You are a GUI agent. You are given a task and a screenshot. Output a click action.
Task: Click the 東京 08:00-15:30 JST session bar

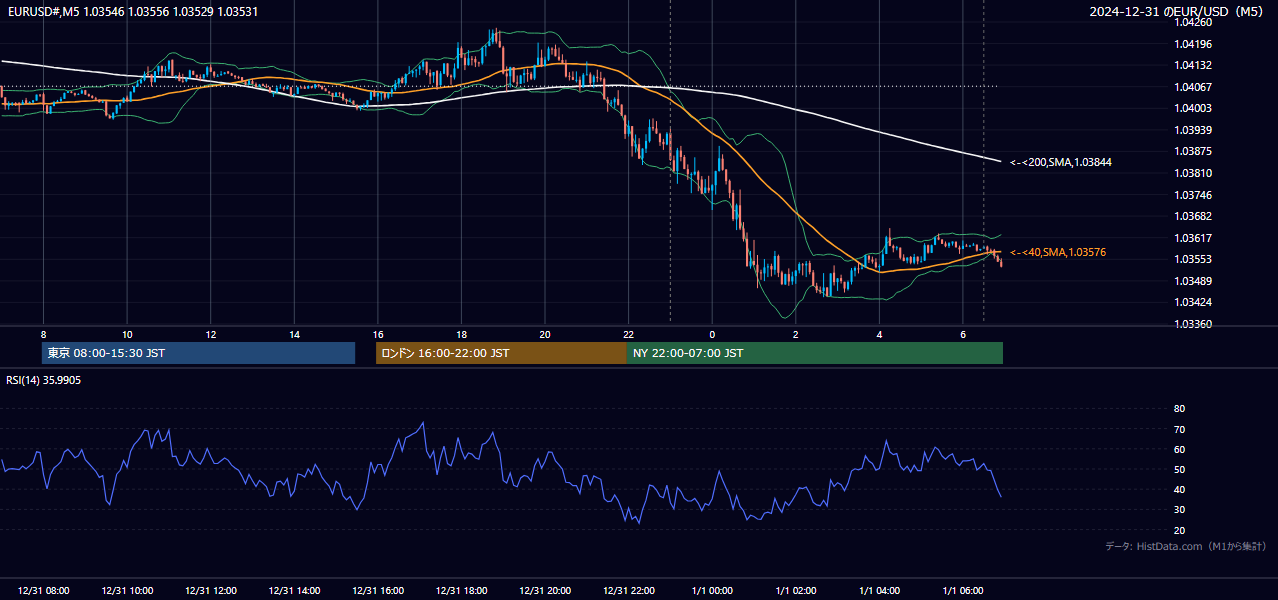pyautogui.click(x=198, y=353)
